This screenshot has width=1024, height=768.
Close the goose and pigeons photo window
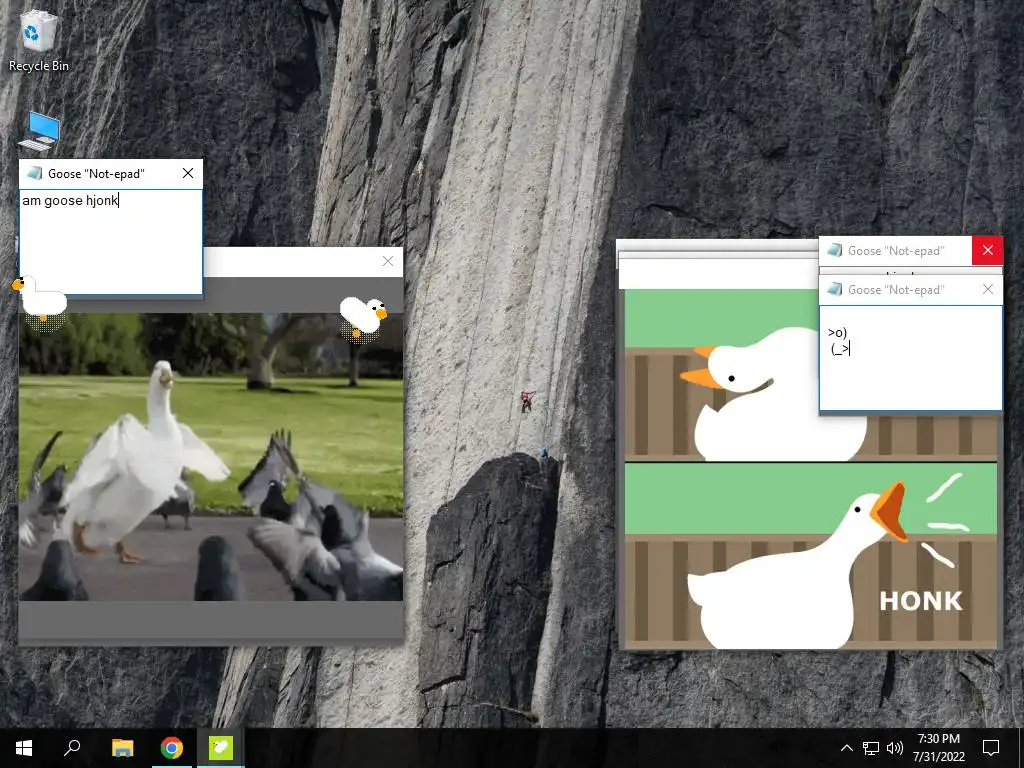pyautogui.click(x=388, y=261)
